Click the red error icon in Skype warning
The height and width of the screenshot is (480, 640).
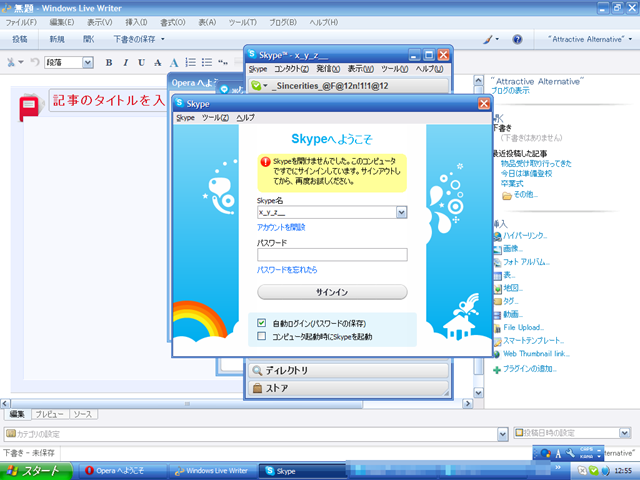click(x=265, y=162)
